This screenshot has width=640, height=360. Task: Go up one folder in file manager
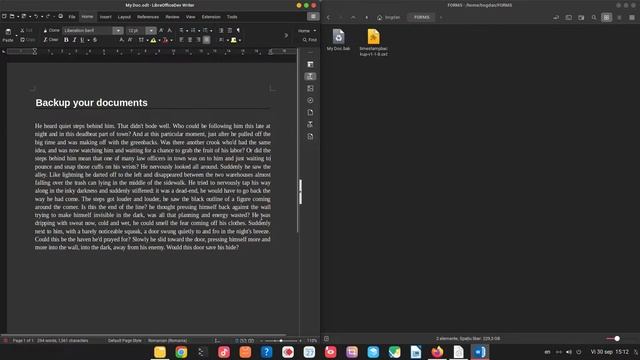click(x=353, y=18)
